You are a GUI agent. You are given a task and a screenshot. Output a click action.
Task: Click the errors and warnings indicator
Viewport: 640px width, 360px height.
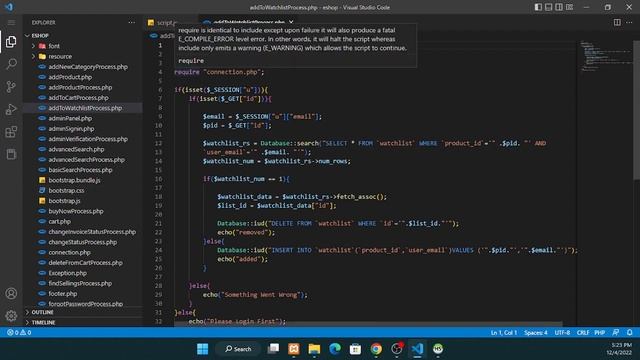19,333
